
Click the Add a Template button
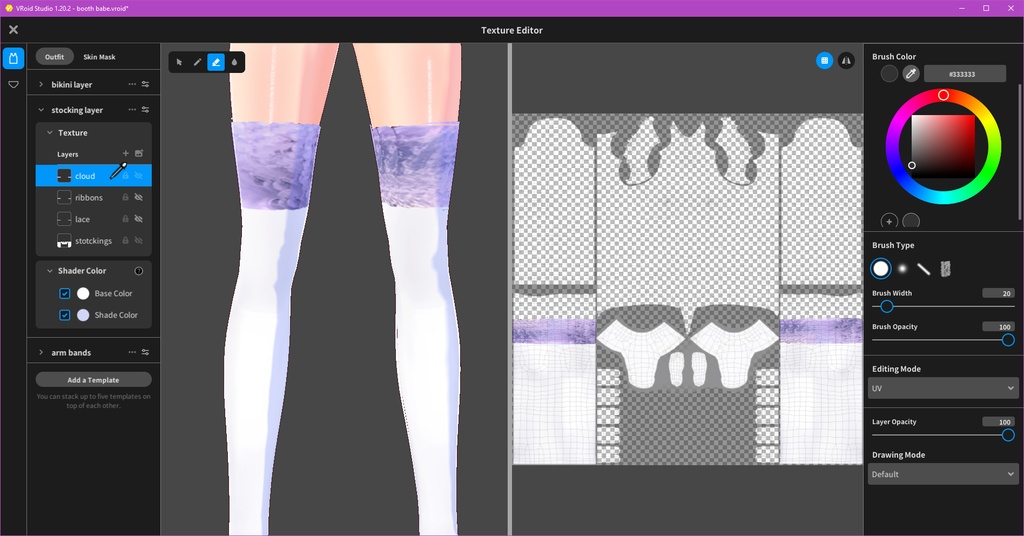point(93,379)
